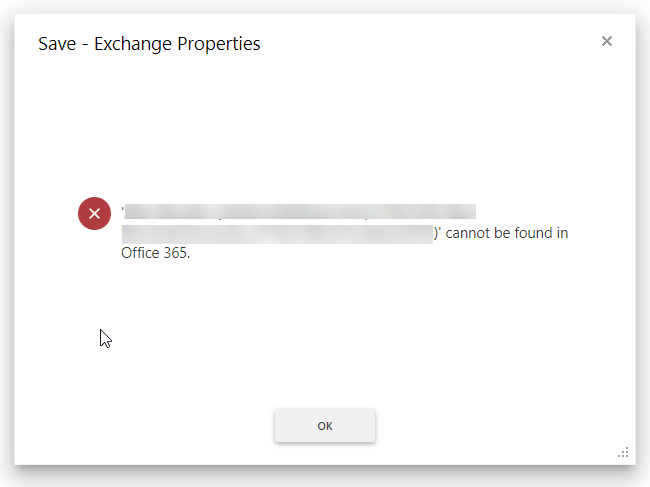Click the word 'Save' in the title
650x487 pixels.
pos(57,44)
